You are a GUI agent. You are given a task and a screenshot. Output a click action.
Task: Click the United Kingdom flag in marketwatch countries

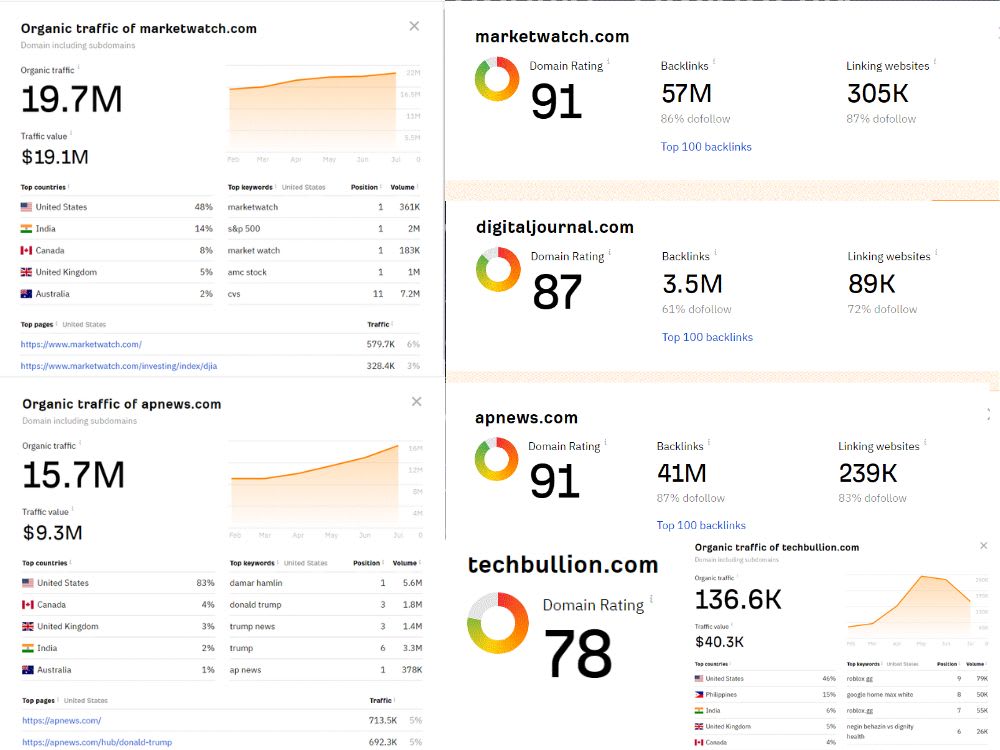click(26, 272)
